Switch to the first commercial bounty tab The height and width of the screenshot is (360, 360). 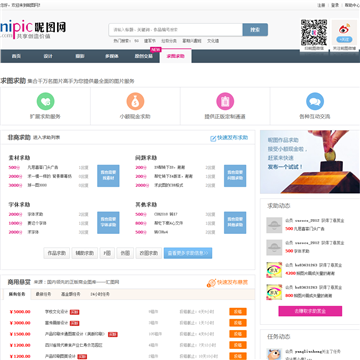pos(17,294)
